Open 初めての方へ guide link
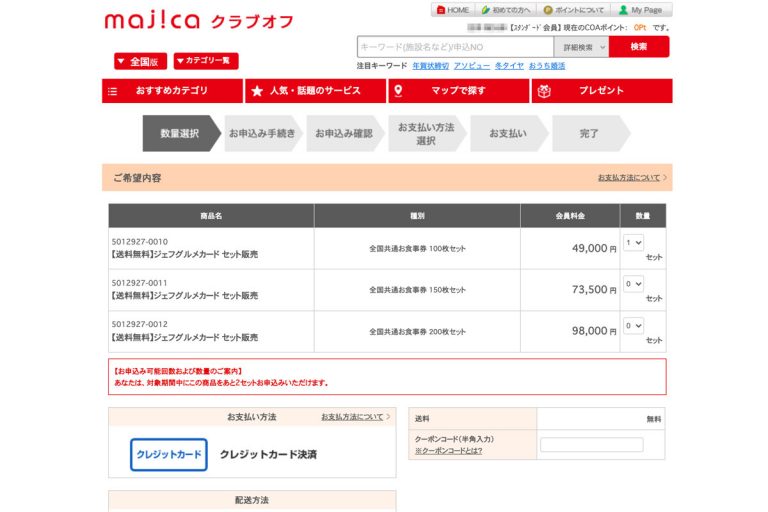Screen dimensions: 768x512 click(x=505, y=10)
